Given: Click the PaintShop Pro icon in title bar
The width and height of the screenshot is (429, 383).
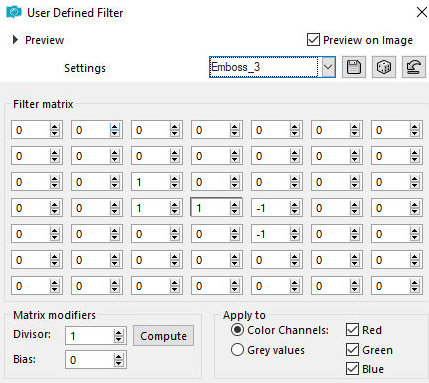Looking at the screenshot, I should [14, 13].
